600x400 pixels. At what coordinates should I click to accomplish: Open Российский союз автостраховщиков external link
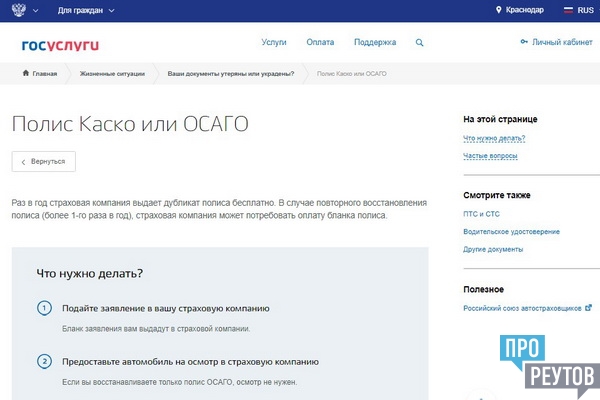point(521,309)
